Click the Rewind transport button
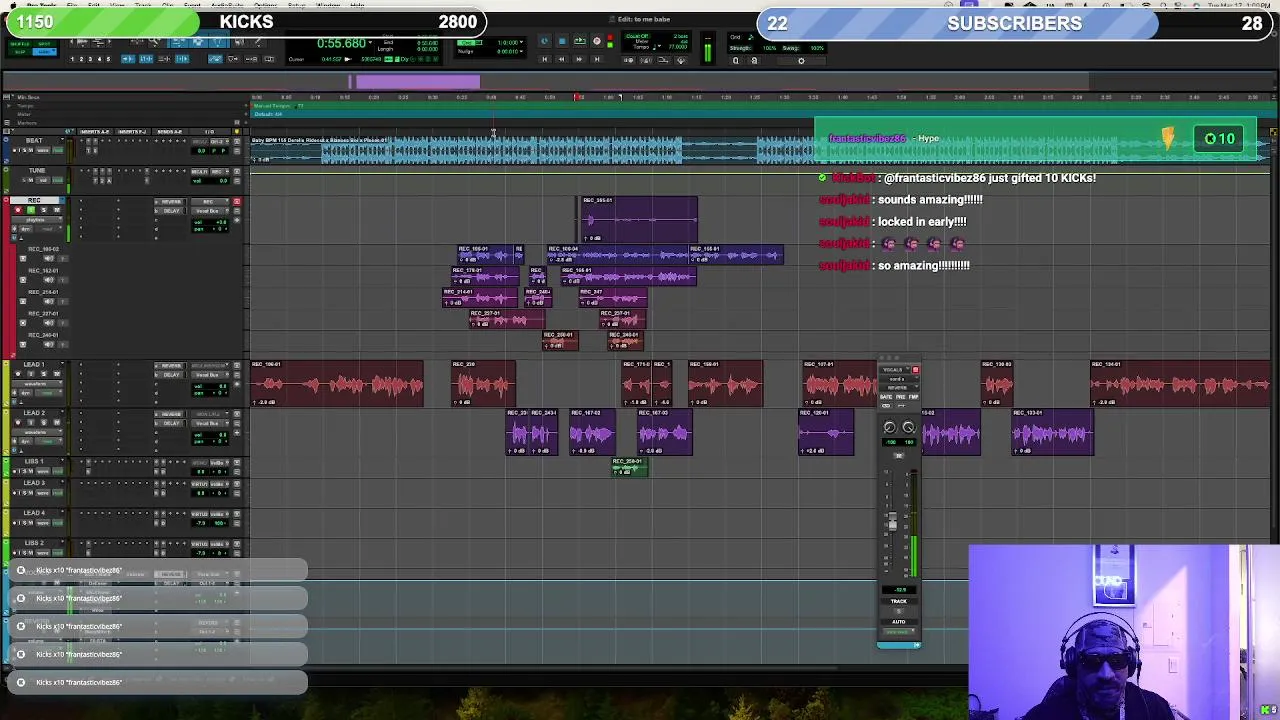The image size is (1280, 720). click(x=561, y=59)
